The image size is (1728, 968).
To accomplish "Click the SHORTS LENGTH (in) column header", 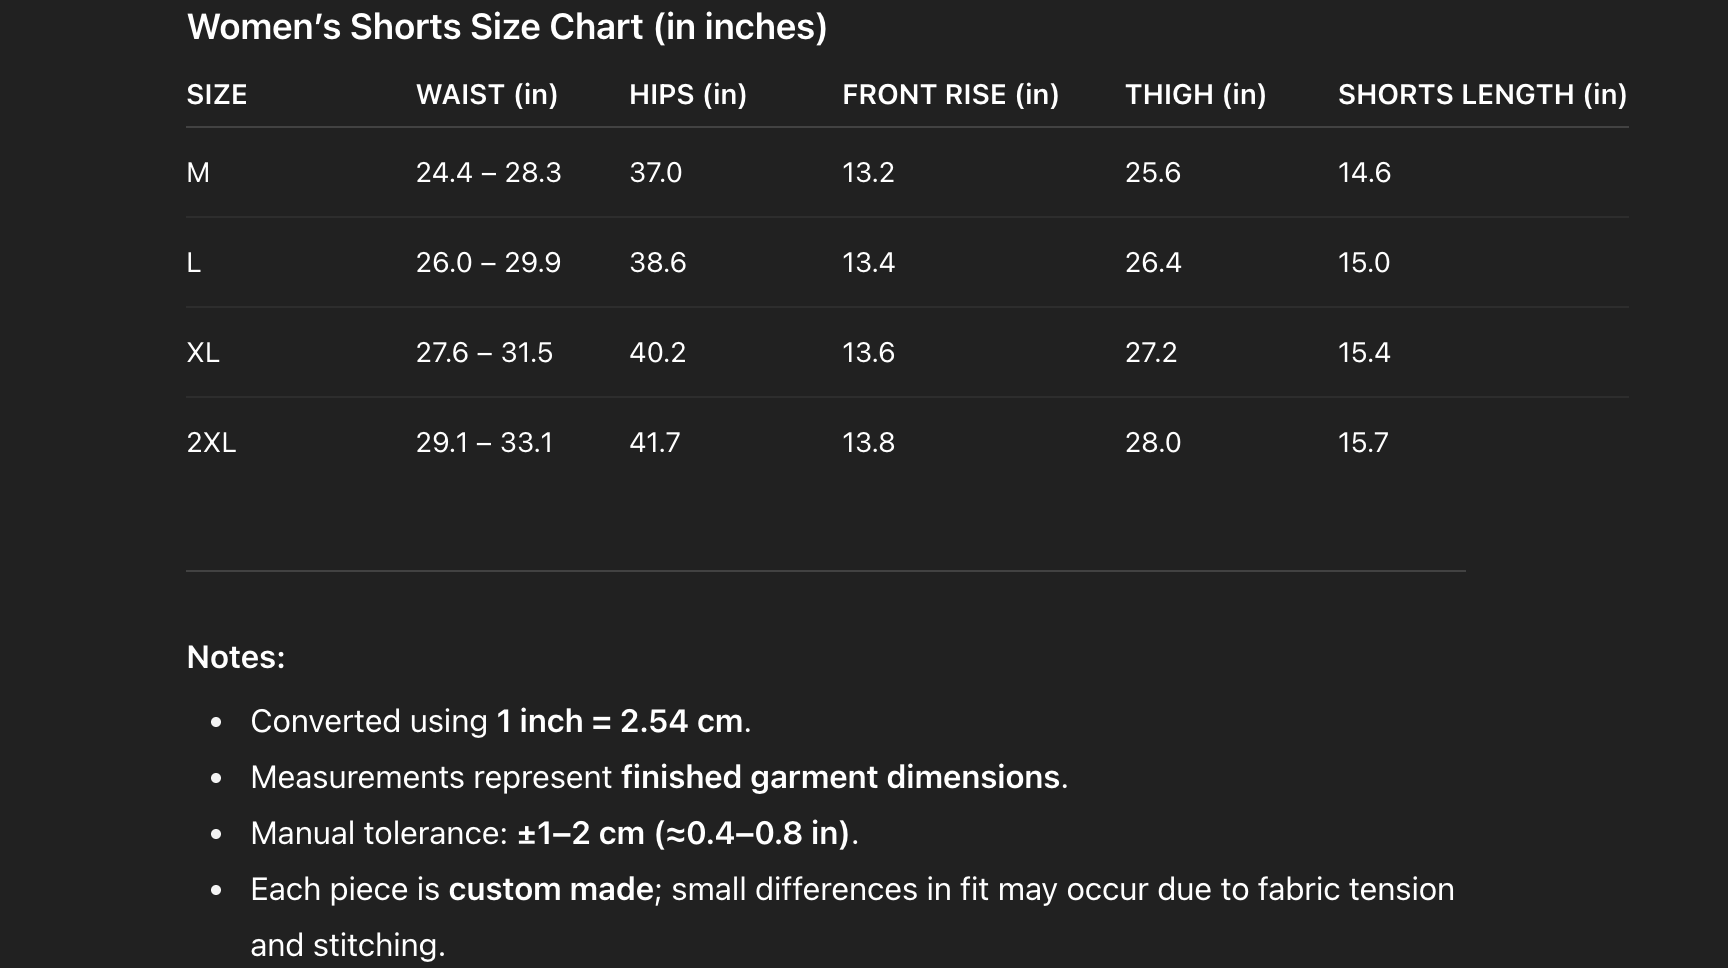I will click(x=1481, y=95).
